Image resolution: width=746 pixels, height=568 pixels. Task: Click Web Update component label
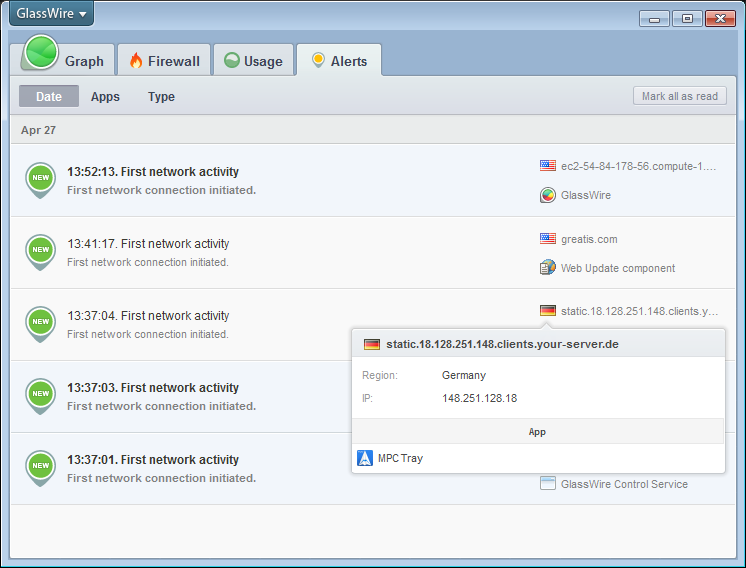click(618, 268)
